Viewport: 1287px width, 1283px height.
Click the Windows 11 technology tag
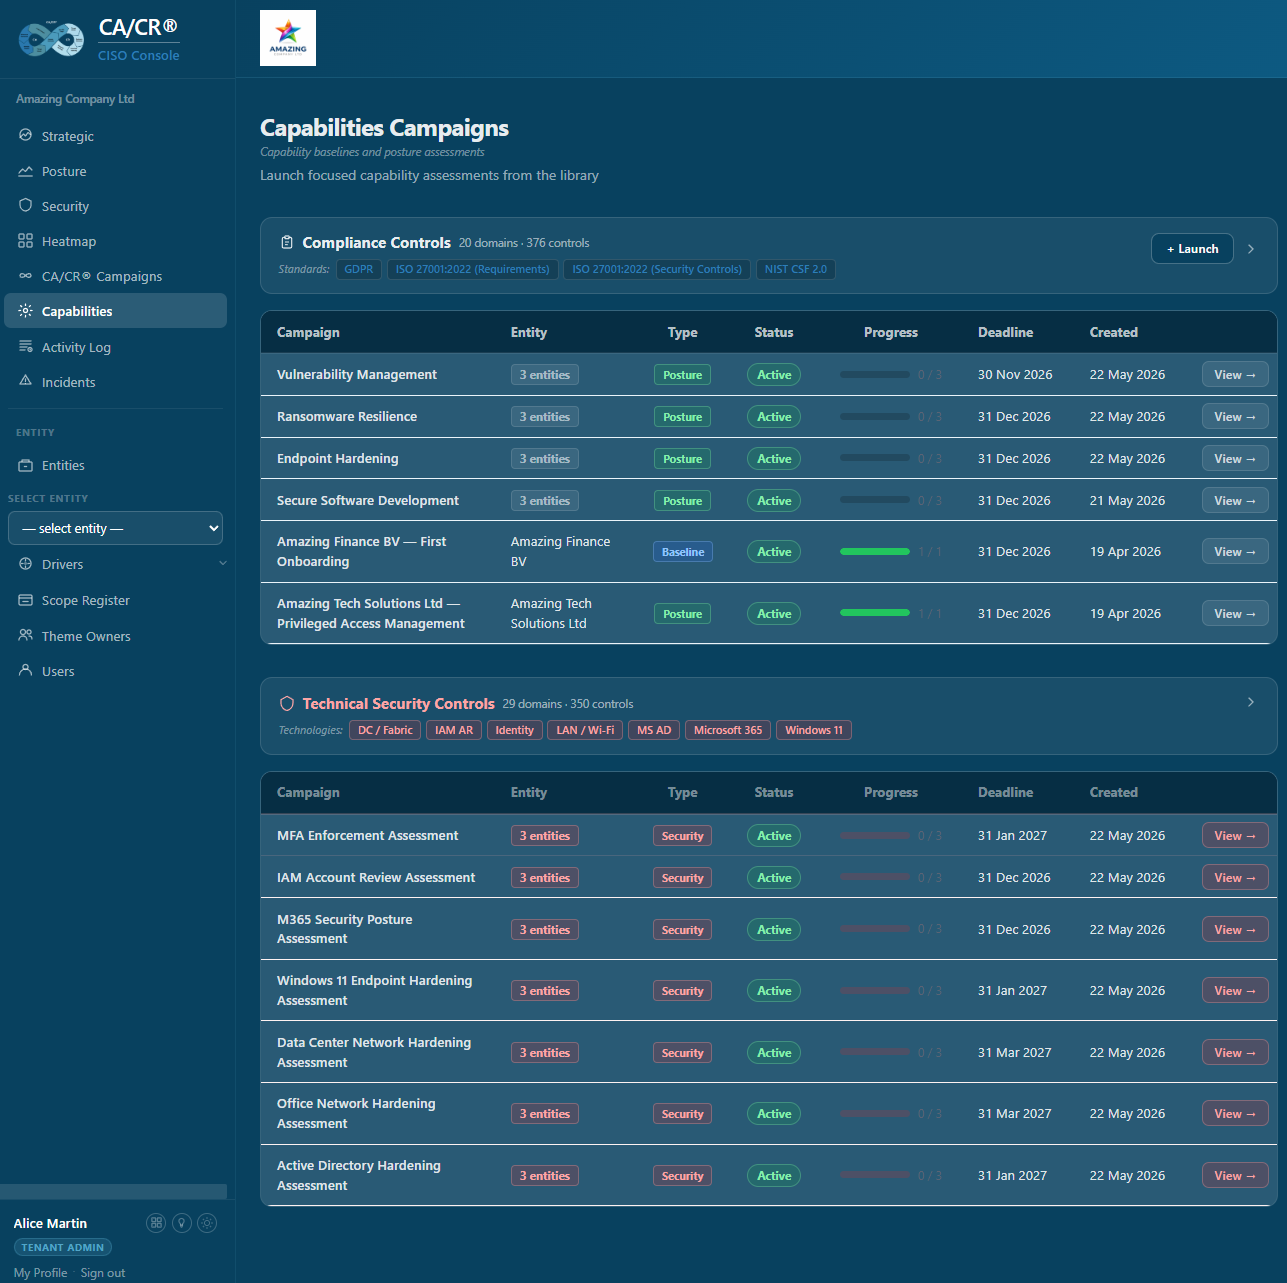[x=814, y=730]
